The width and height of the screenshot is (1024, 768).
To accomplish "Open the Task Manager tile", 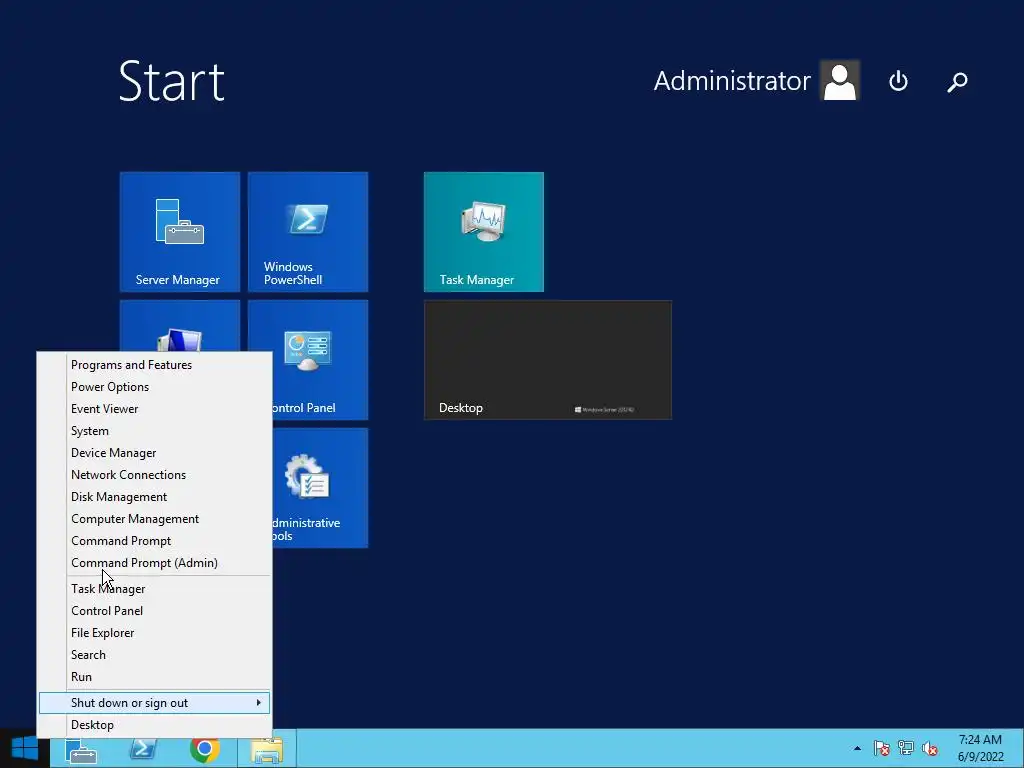I will click(x=483, y=232).
